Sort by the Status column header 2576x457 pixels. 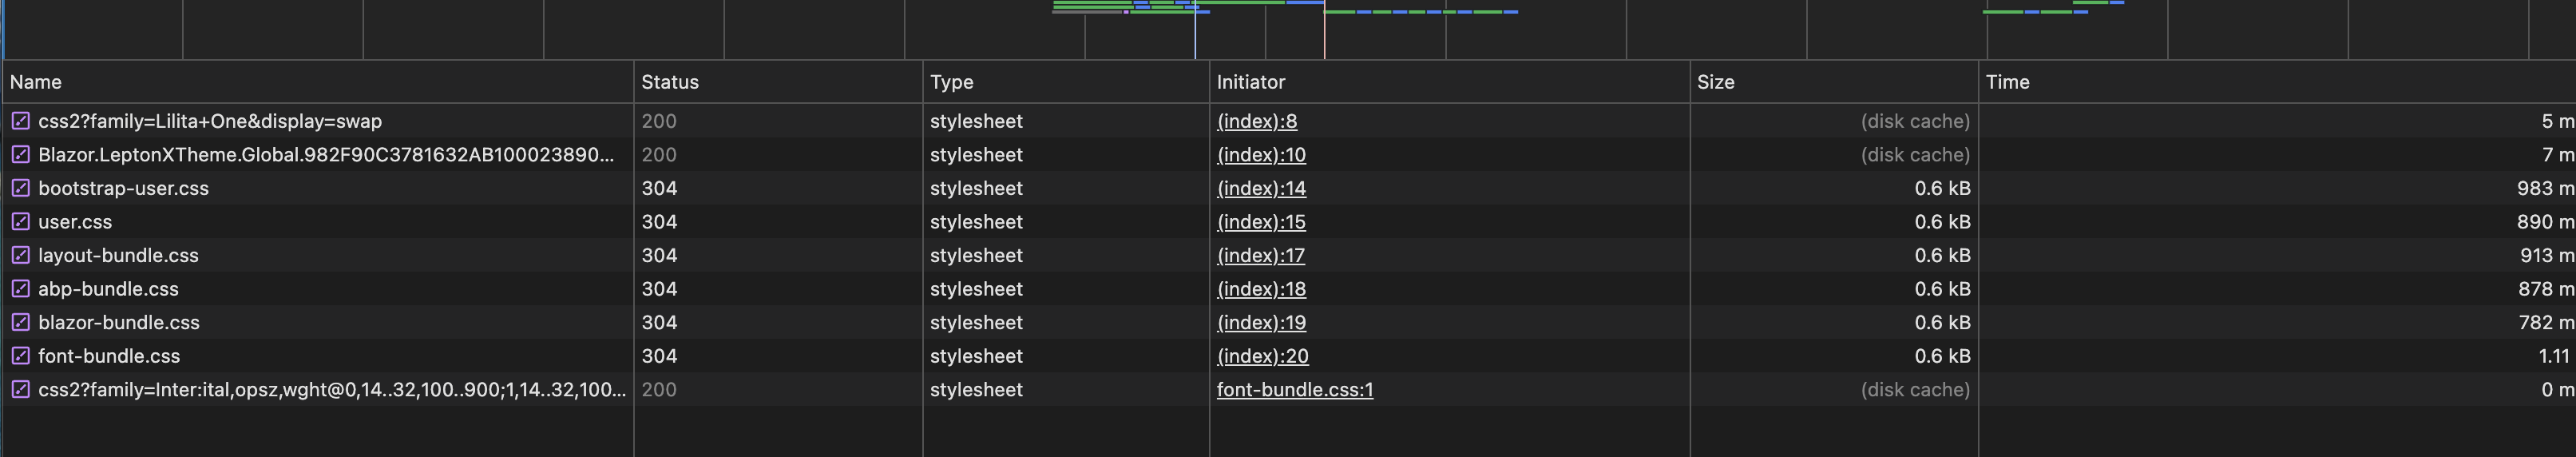tap(670, 82)
